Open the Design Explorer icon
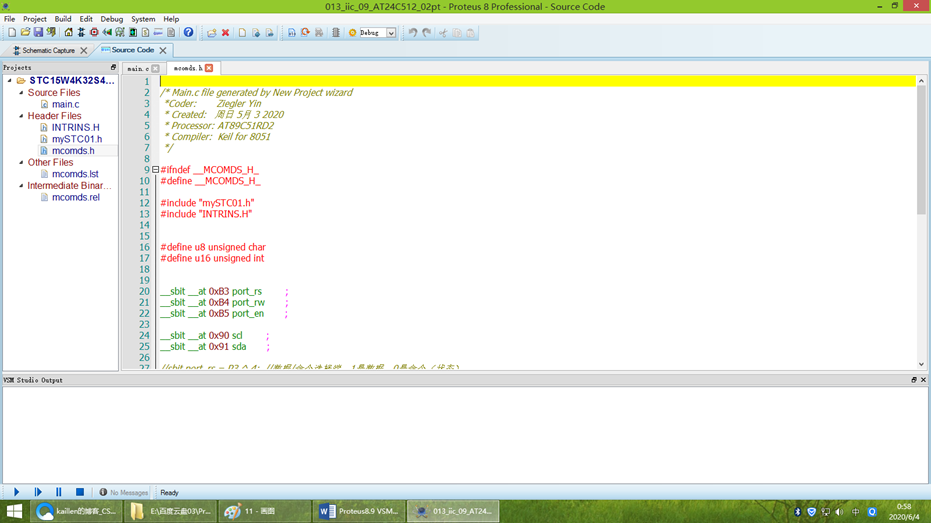This screenshot has height=524, width=931. [133, 33]
